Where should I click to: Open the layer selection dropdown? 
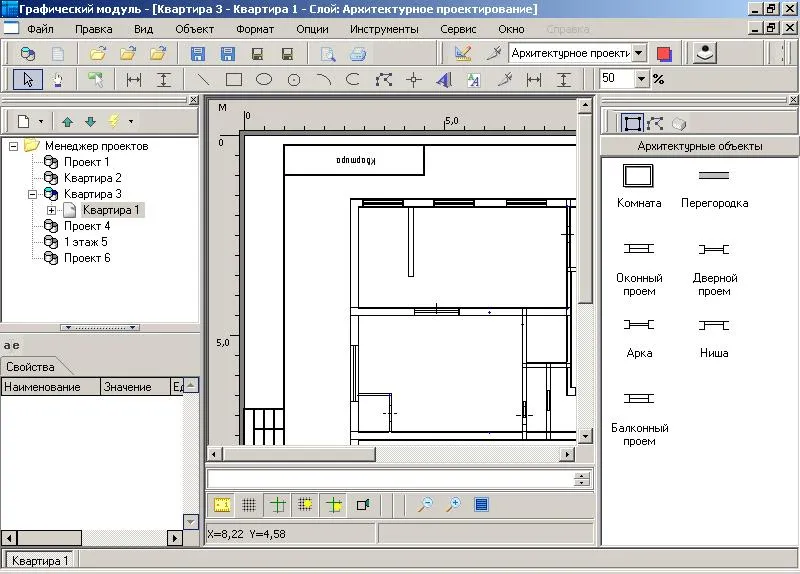639,53
